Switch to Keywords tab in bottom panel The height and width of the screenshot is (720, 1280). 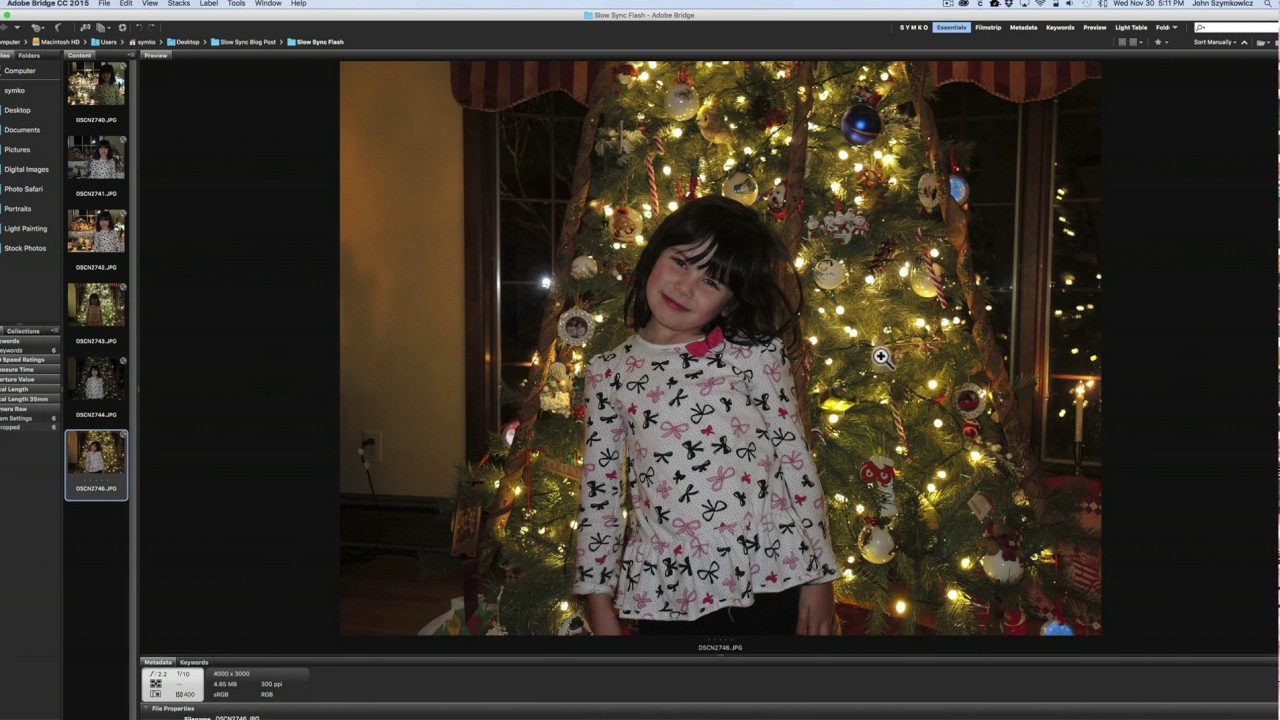click(194, 662)
